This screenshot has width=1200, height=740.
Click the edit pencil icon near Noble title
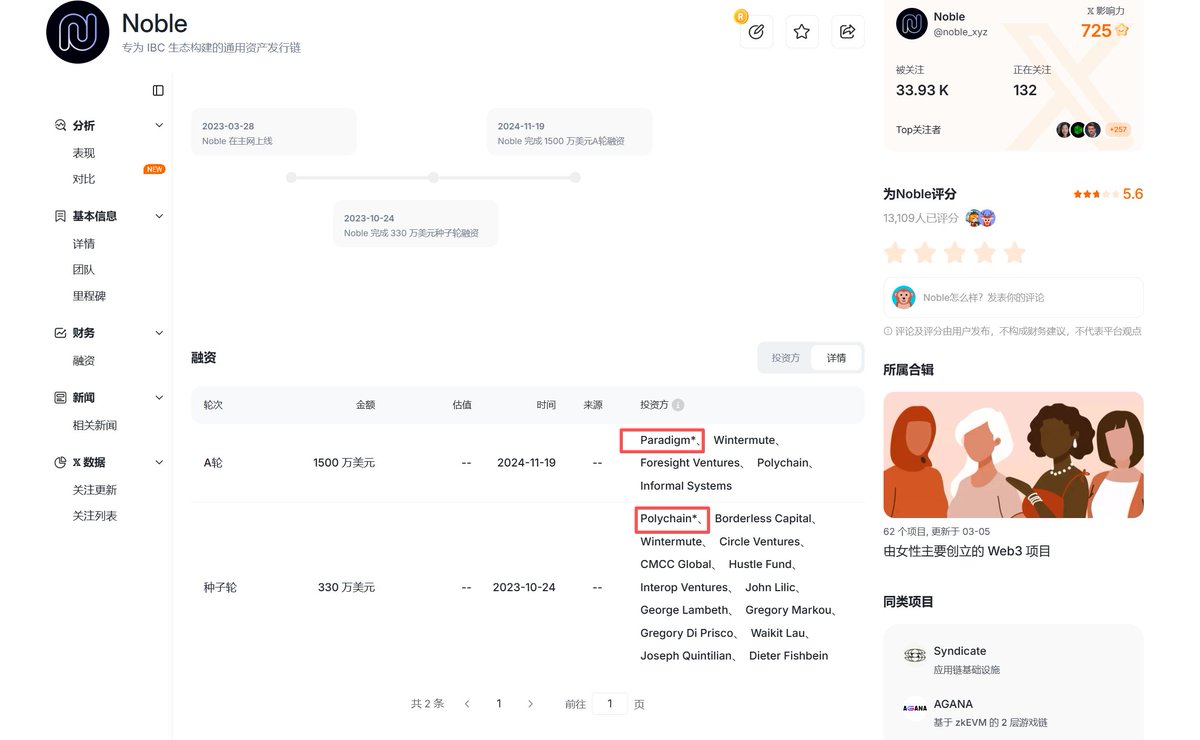click(x=756, y=32)
